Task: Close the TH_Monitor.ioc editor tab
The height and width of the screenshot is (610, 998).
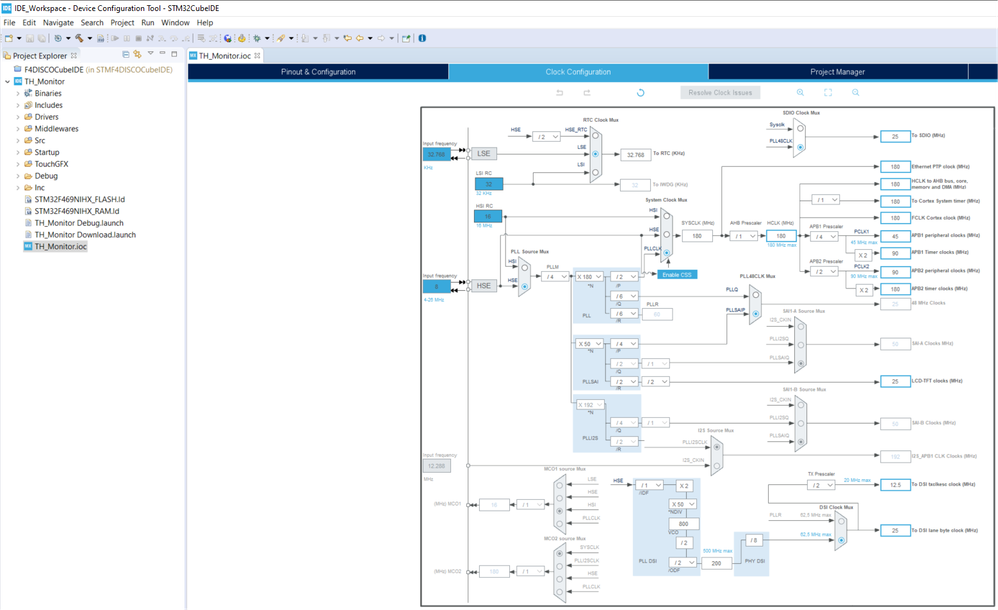Action: point(257,55)
